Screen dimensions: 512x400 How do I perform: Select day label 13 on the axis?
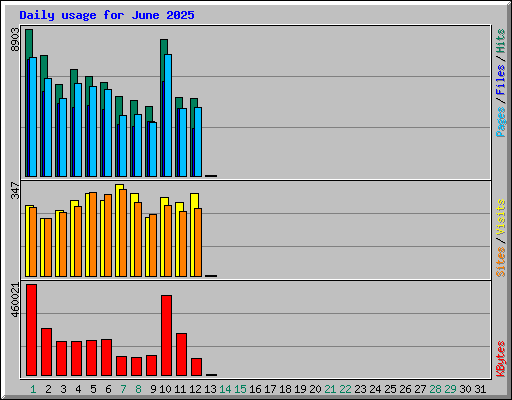210,389
